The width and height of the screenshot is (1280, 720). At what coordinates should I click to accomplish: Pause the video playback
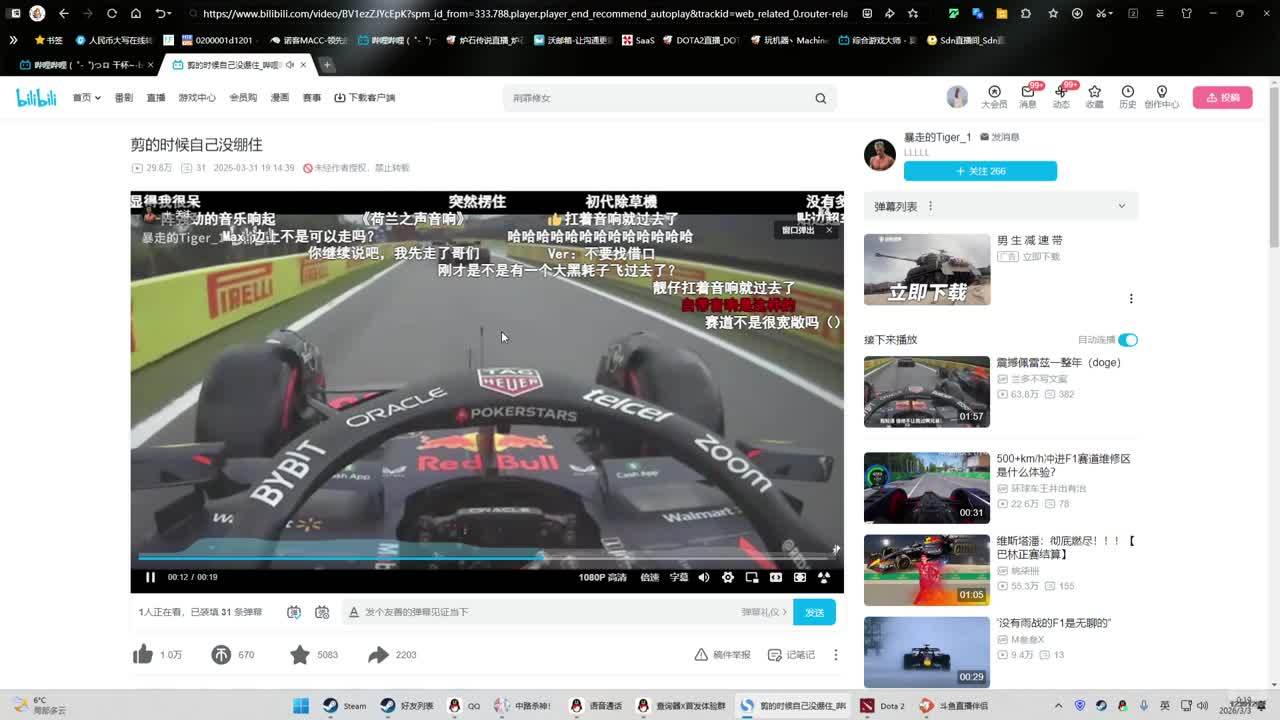150,577
